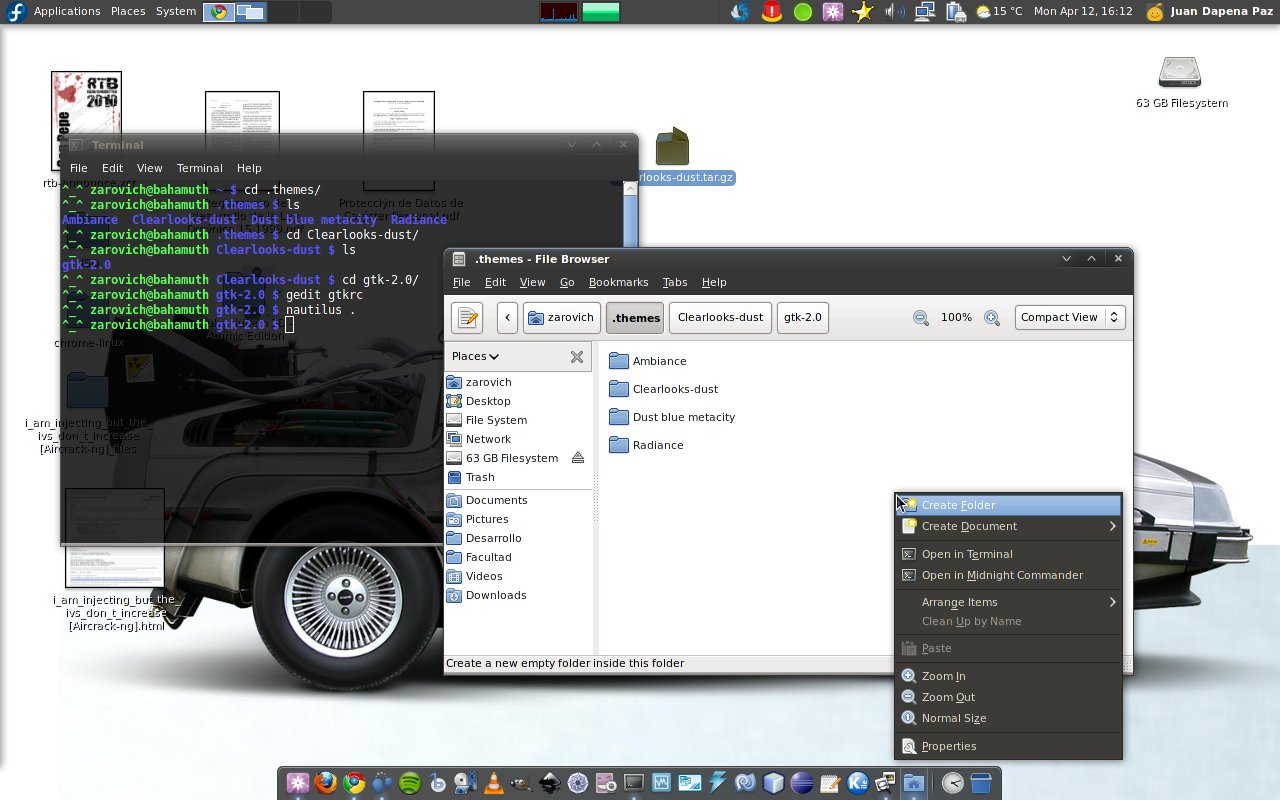
Task: Open the Tabs menu in File Browser
Action: 675,282
